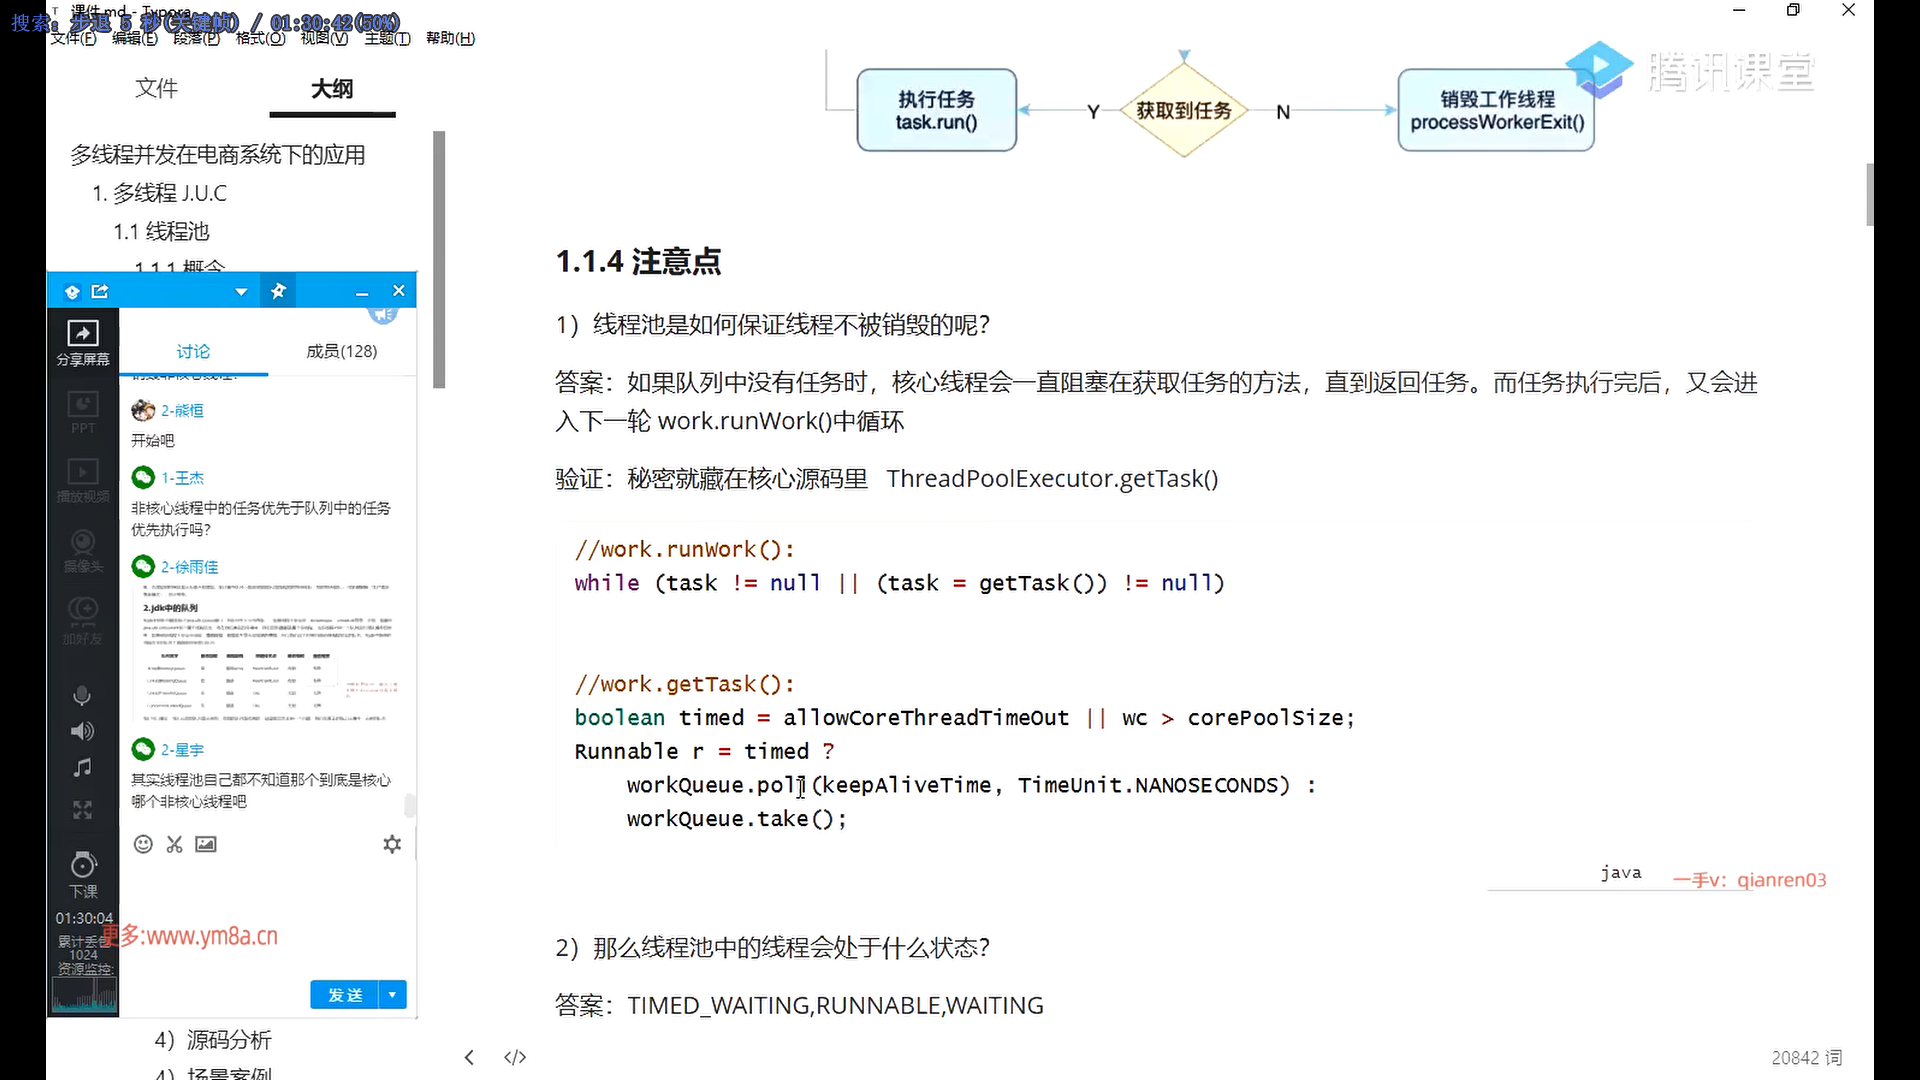Collapse sidebar with the left chevron
Viewport: 1920px width, 1080px height.
(x=469, y=1057)
